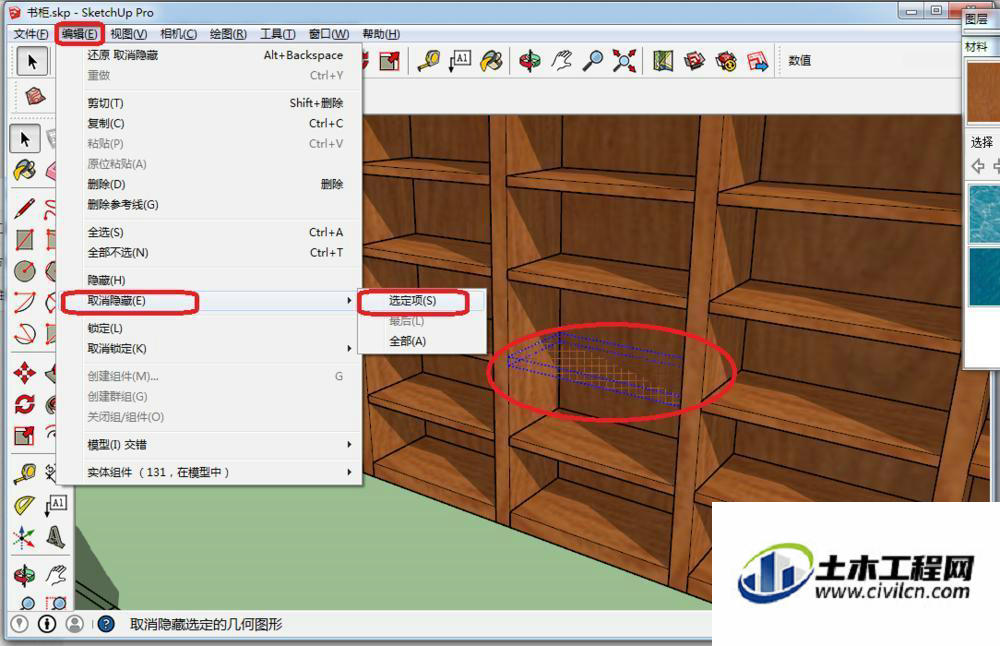Open the 窗口(W) menu
Screen dimensions: 1000x646
328,34
